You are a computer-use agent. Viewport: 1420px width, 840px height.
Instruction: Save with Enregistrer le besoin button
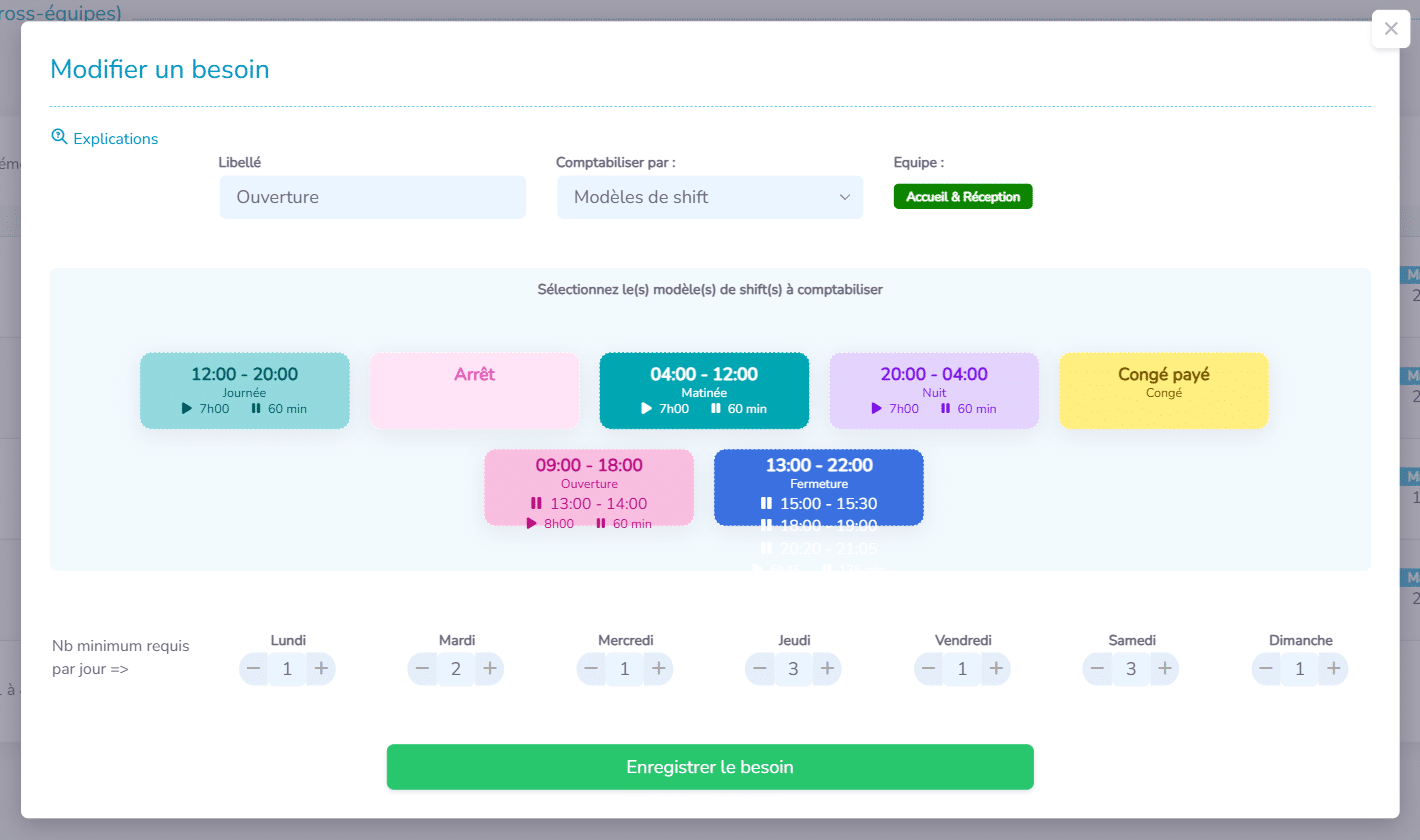click(x=710, y=767)
